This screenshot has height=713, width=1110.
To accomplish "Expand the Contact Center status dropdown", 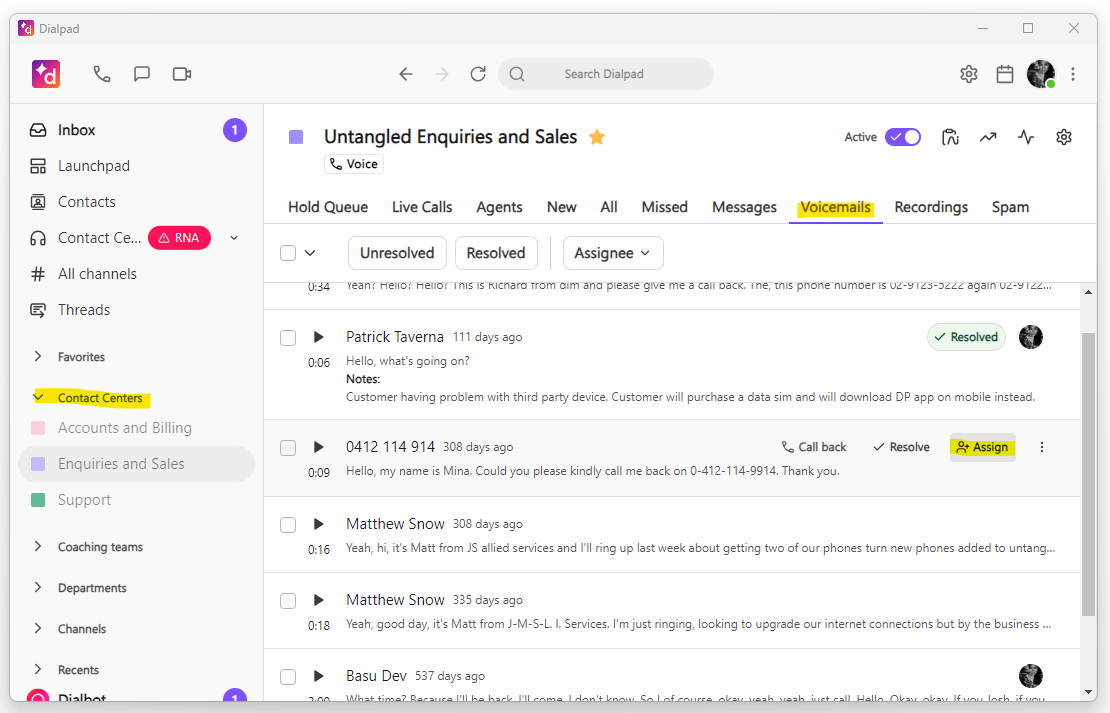I will (234, 238).
